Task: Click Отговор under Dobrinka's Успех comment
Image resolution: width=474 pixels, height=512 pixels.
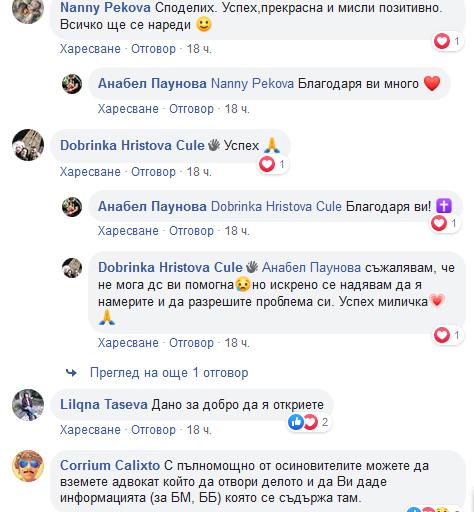Action: [x=153, y=172]
